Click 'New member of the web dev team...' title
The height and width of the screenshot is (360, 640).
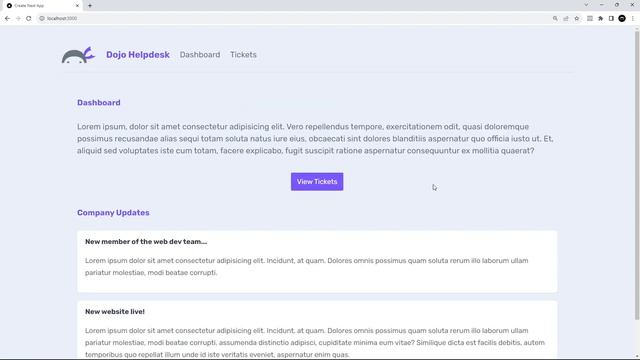click(146, 242)
